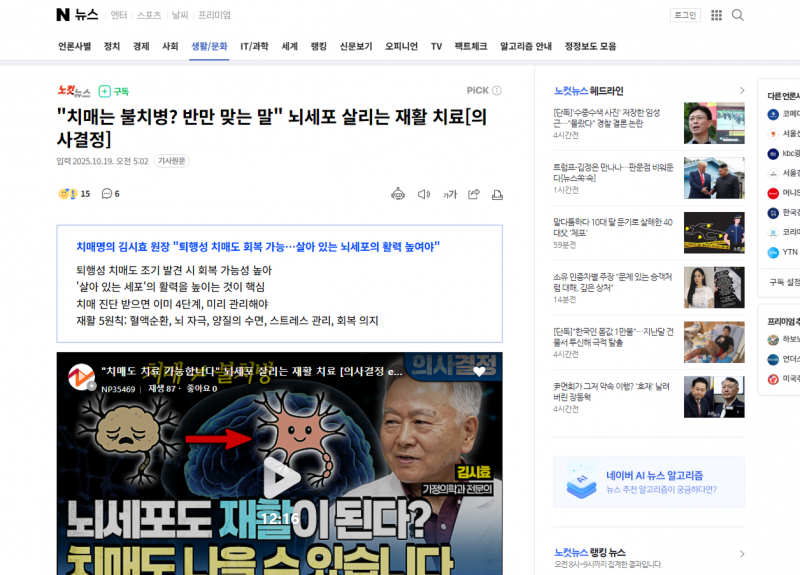Screen dimensions: 800x575
Task: Listen to article with speaker icon
Action: point(423,194)
